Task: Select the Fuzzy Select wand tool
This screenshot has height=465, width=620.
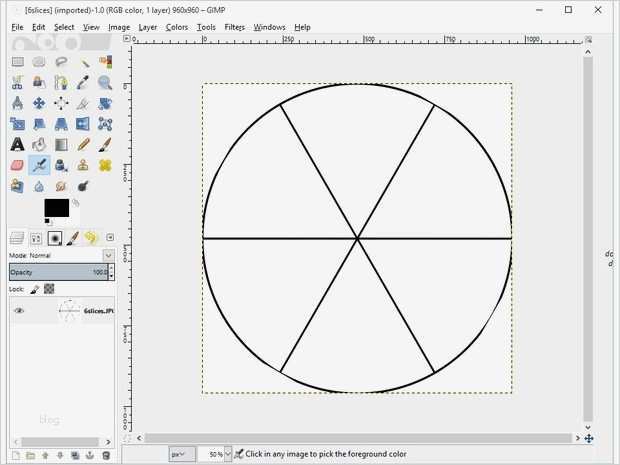Action: [83, 62]
